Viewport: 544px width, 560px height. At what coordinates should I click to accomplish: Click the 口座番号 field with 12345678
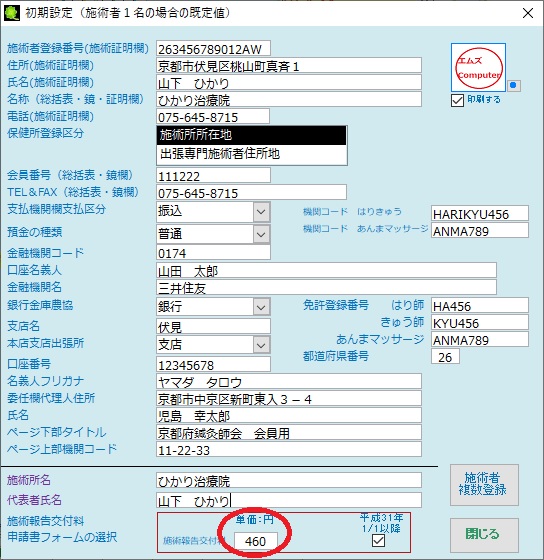[x=213, y=364]
